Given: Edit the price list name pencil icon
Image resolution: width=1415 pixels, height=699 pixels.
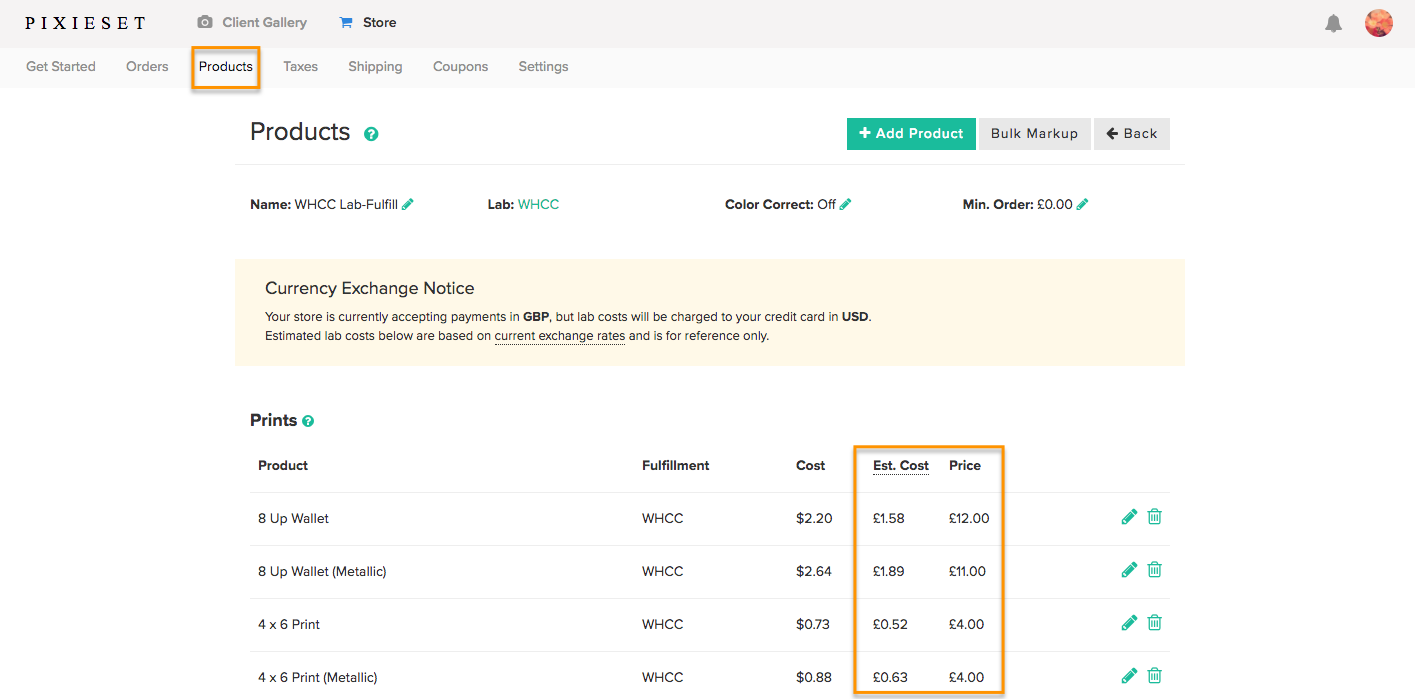Looking at the screenshot, I should pyautogui.click(x=408, y=204).
